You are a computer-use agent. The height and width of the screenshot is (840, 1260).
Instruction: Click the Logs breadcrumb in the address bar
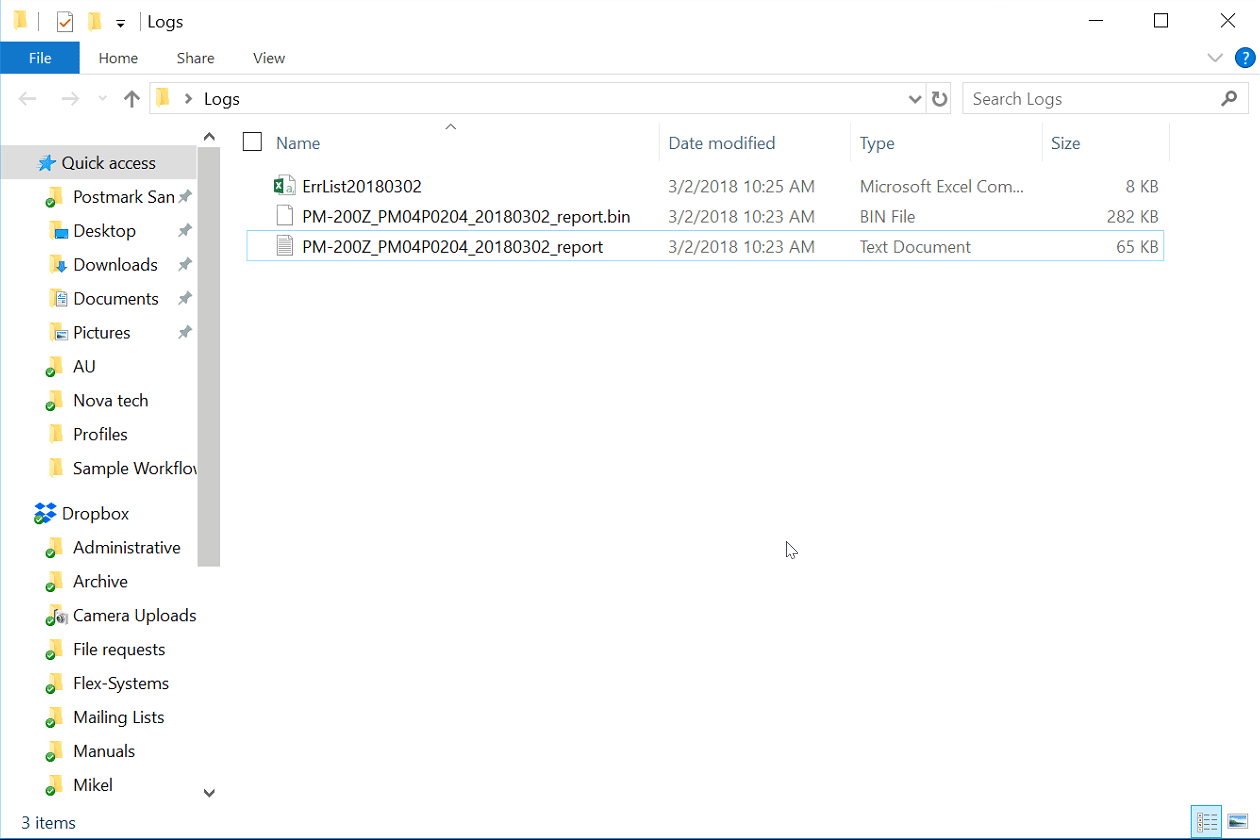(x=222, y=99)
